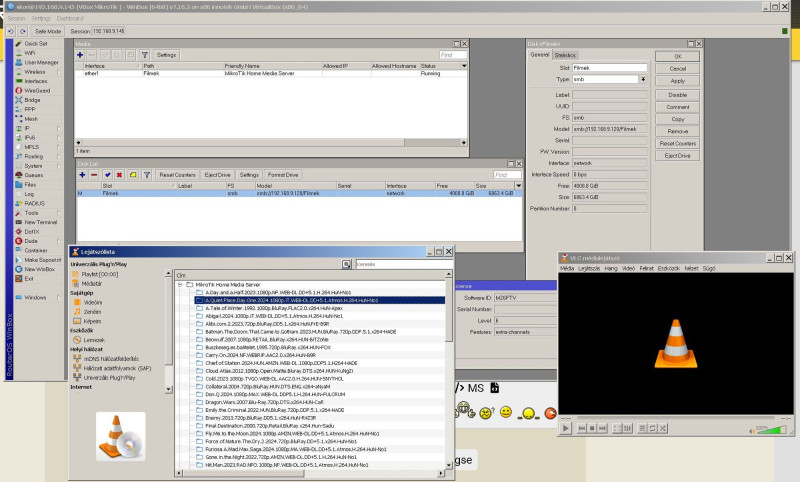Expand IP submenu in sidebar

(59, 129)
